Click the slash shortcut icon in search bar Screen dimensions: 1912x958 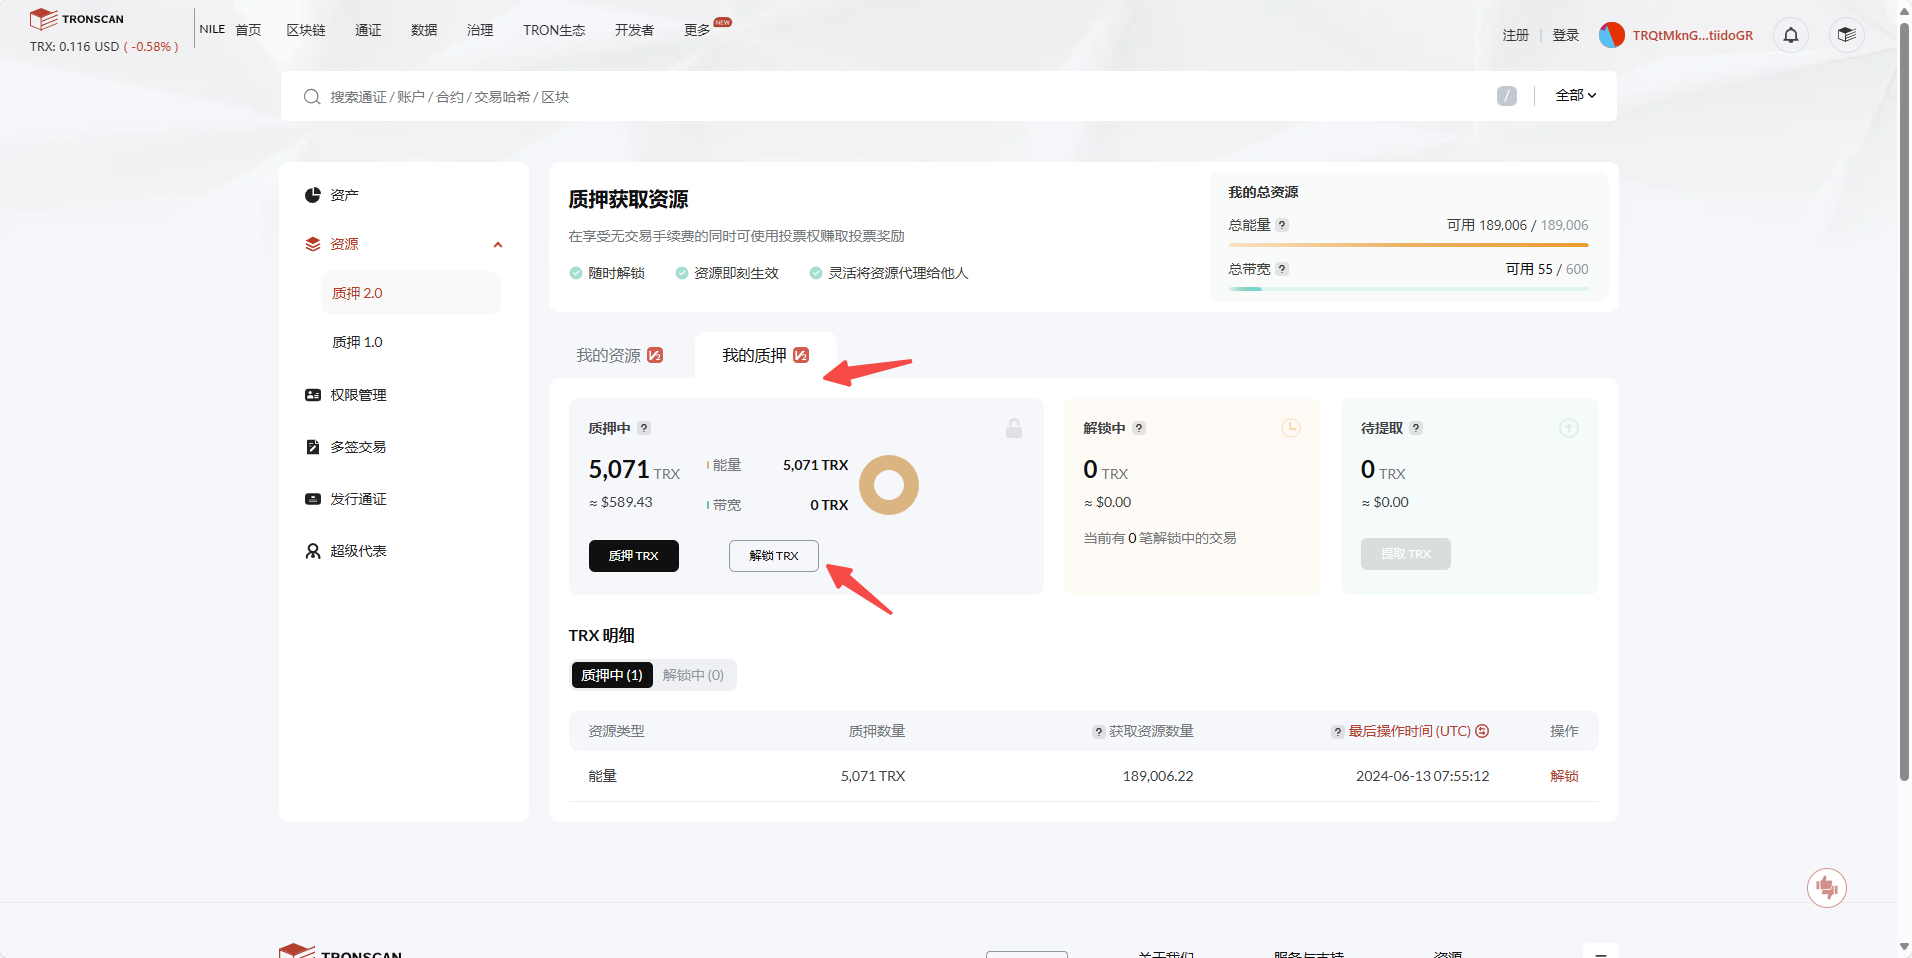click(x=1507, y=96)
